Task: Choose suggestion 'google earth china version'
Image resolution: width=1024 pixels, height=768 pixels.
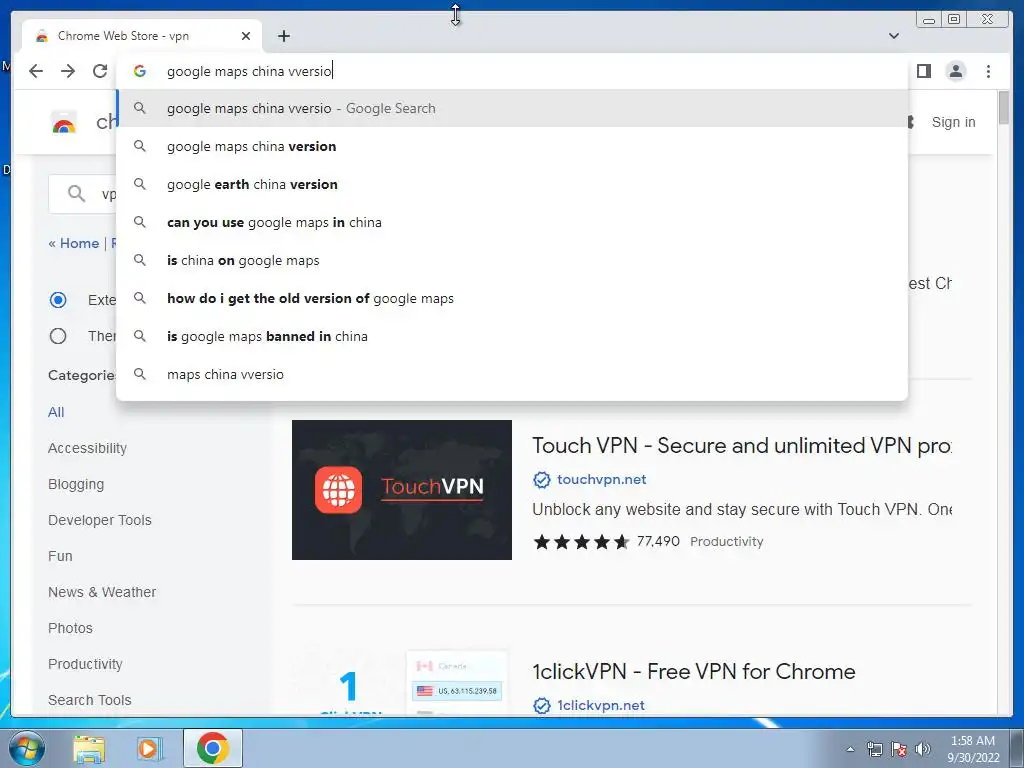Action: [x=512, y=184]
